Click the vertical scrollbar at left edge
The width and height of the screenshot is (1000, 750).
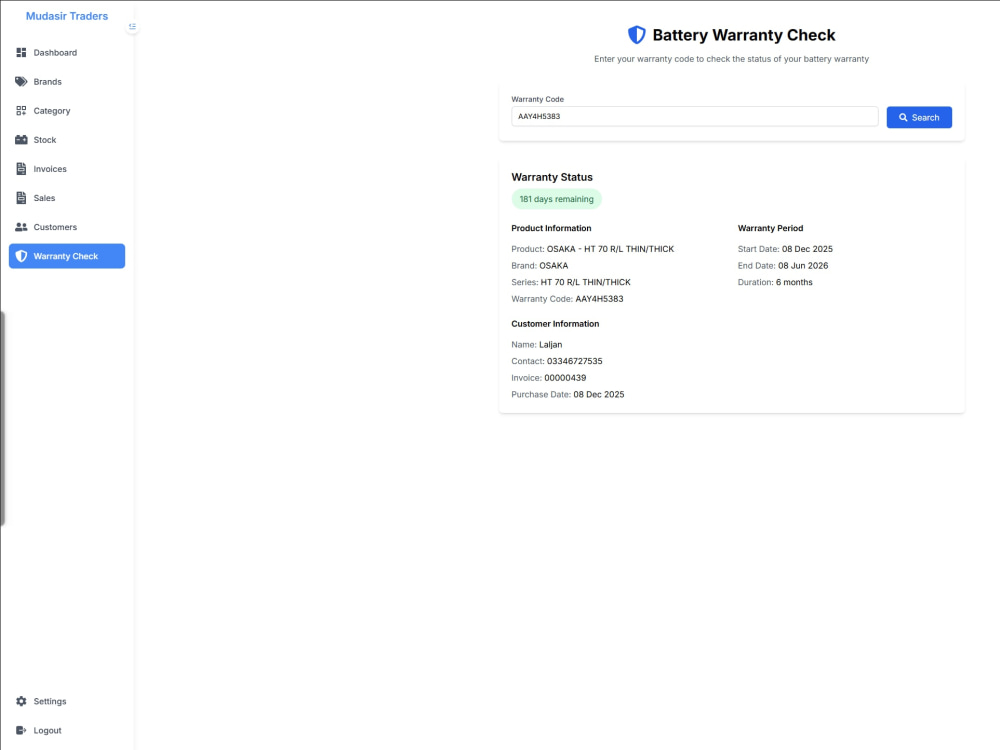click(x=3, y=418)
